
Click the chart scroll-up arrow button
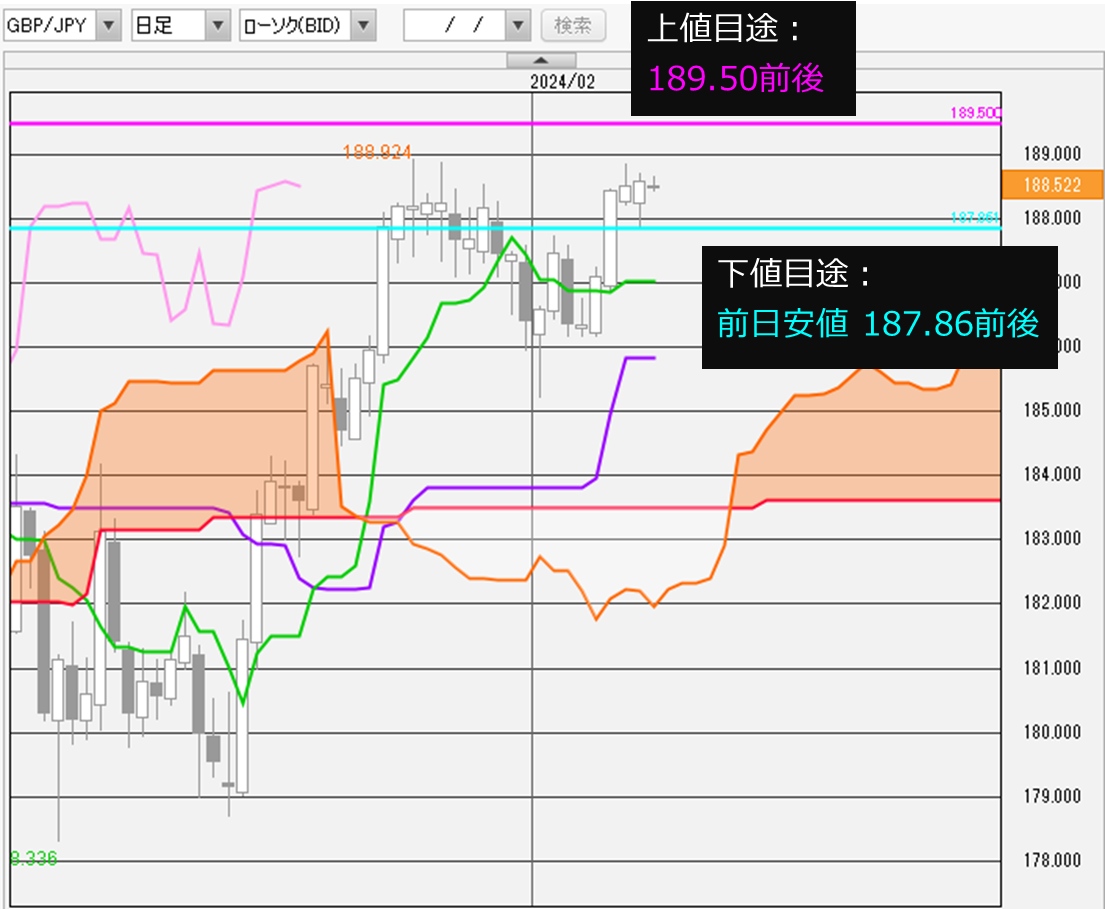[541, 60]
